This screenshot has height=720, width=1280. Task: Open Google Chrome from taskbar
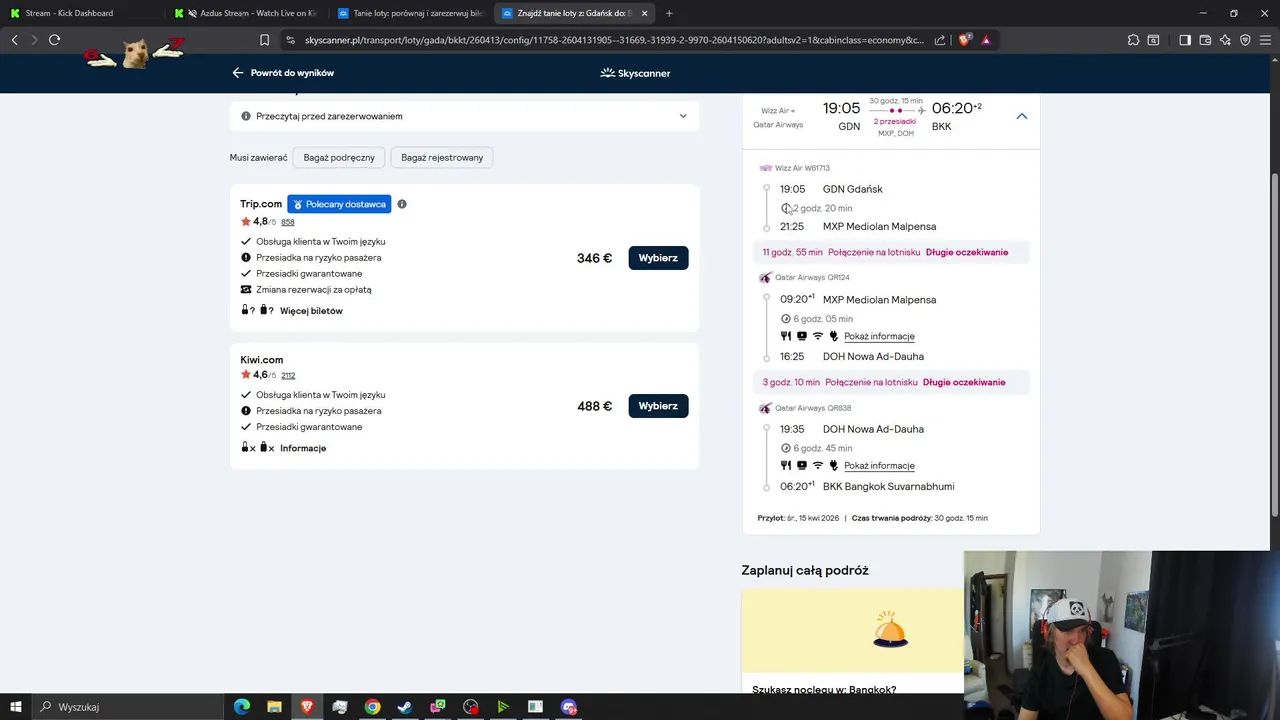pos(372,707)
